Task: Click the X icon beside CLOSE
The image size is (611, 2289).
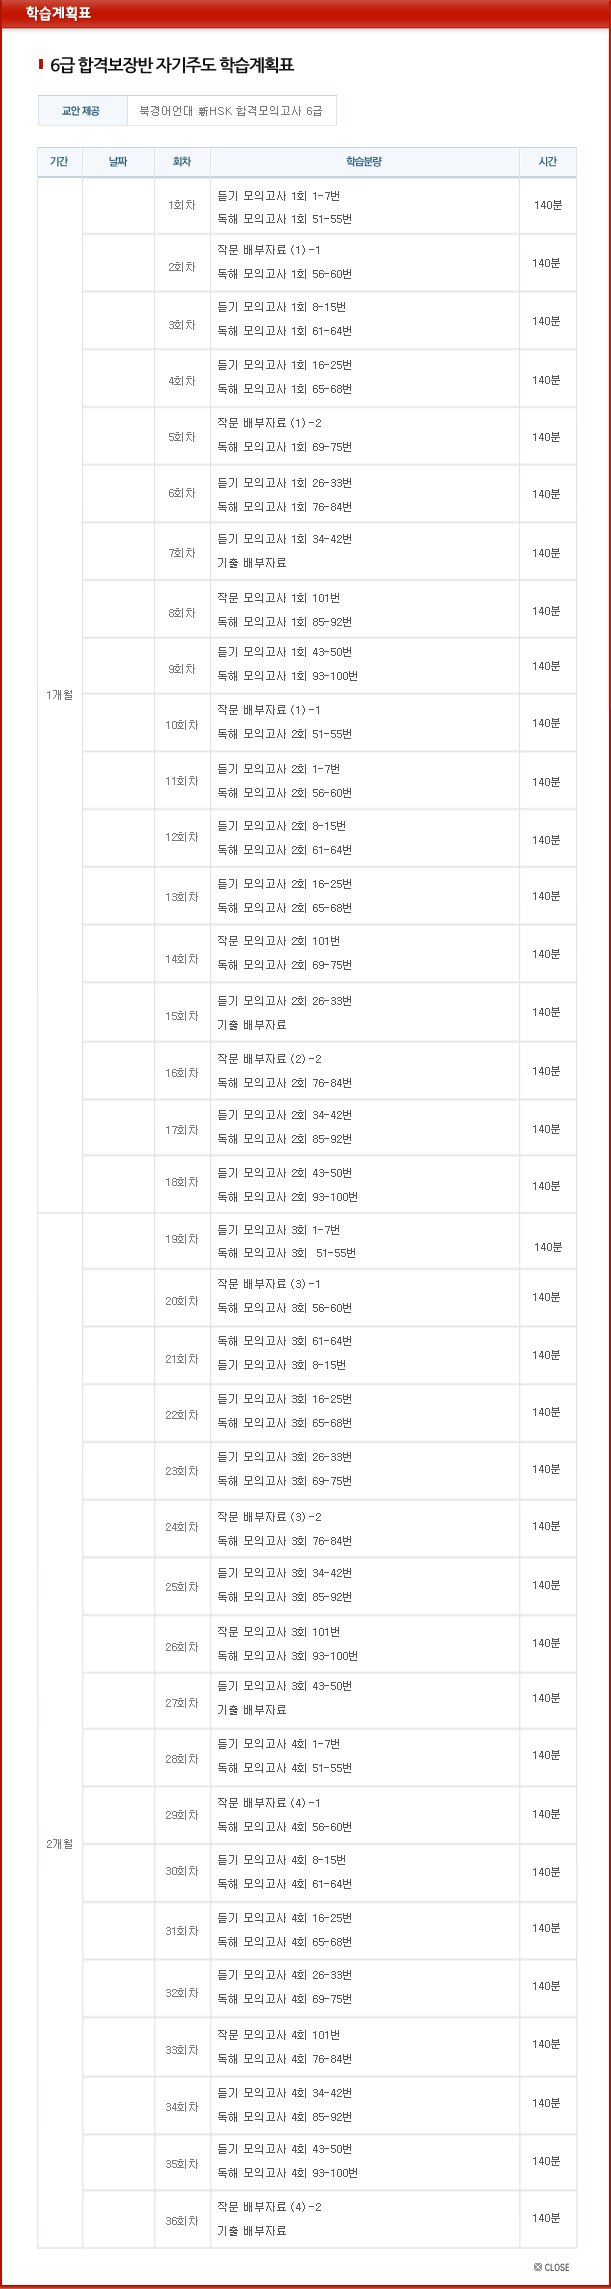Action: tap(538, 2267)
